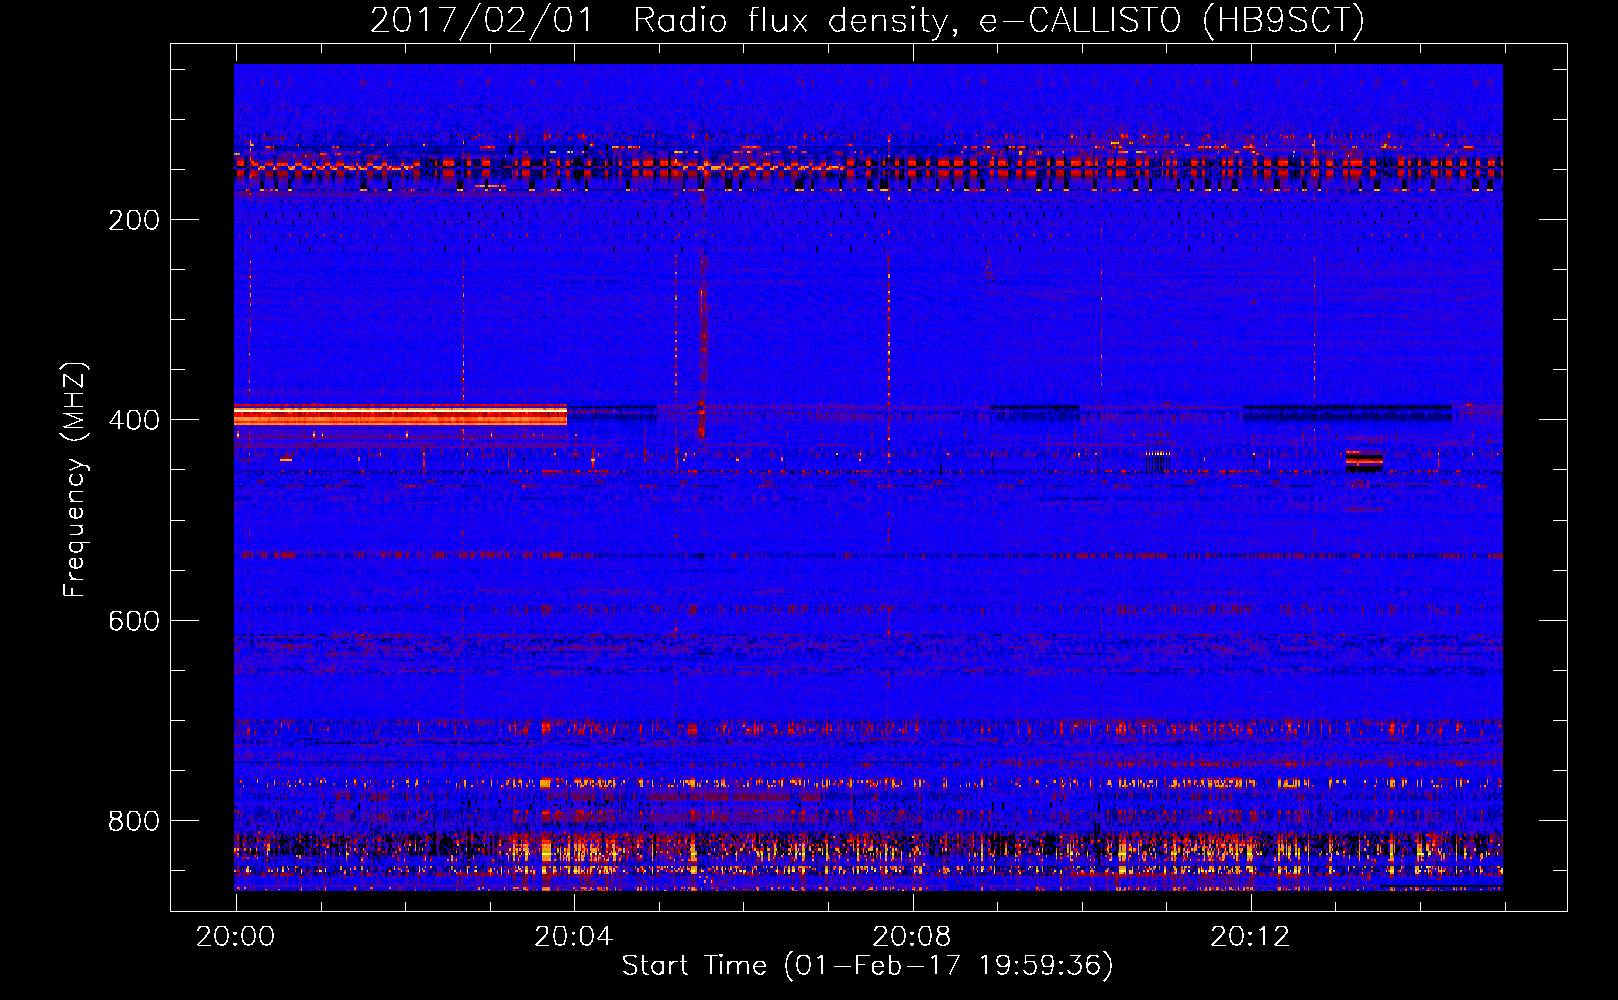This screenshot has height=1000, width=1618.
Task: Click the 200 frequency tick label
Action: pyautogui.click(x=134, y=220)
